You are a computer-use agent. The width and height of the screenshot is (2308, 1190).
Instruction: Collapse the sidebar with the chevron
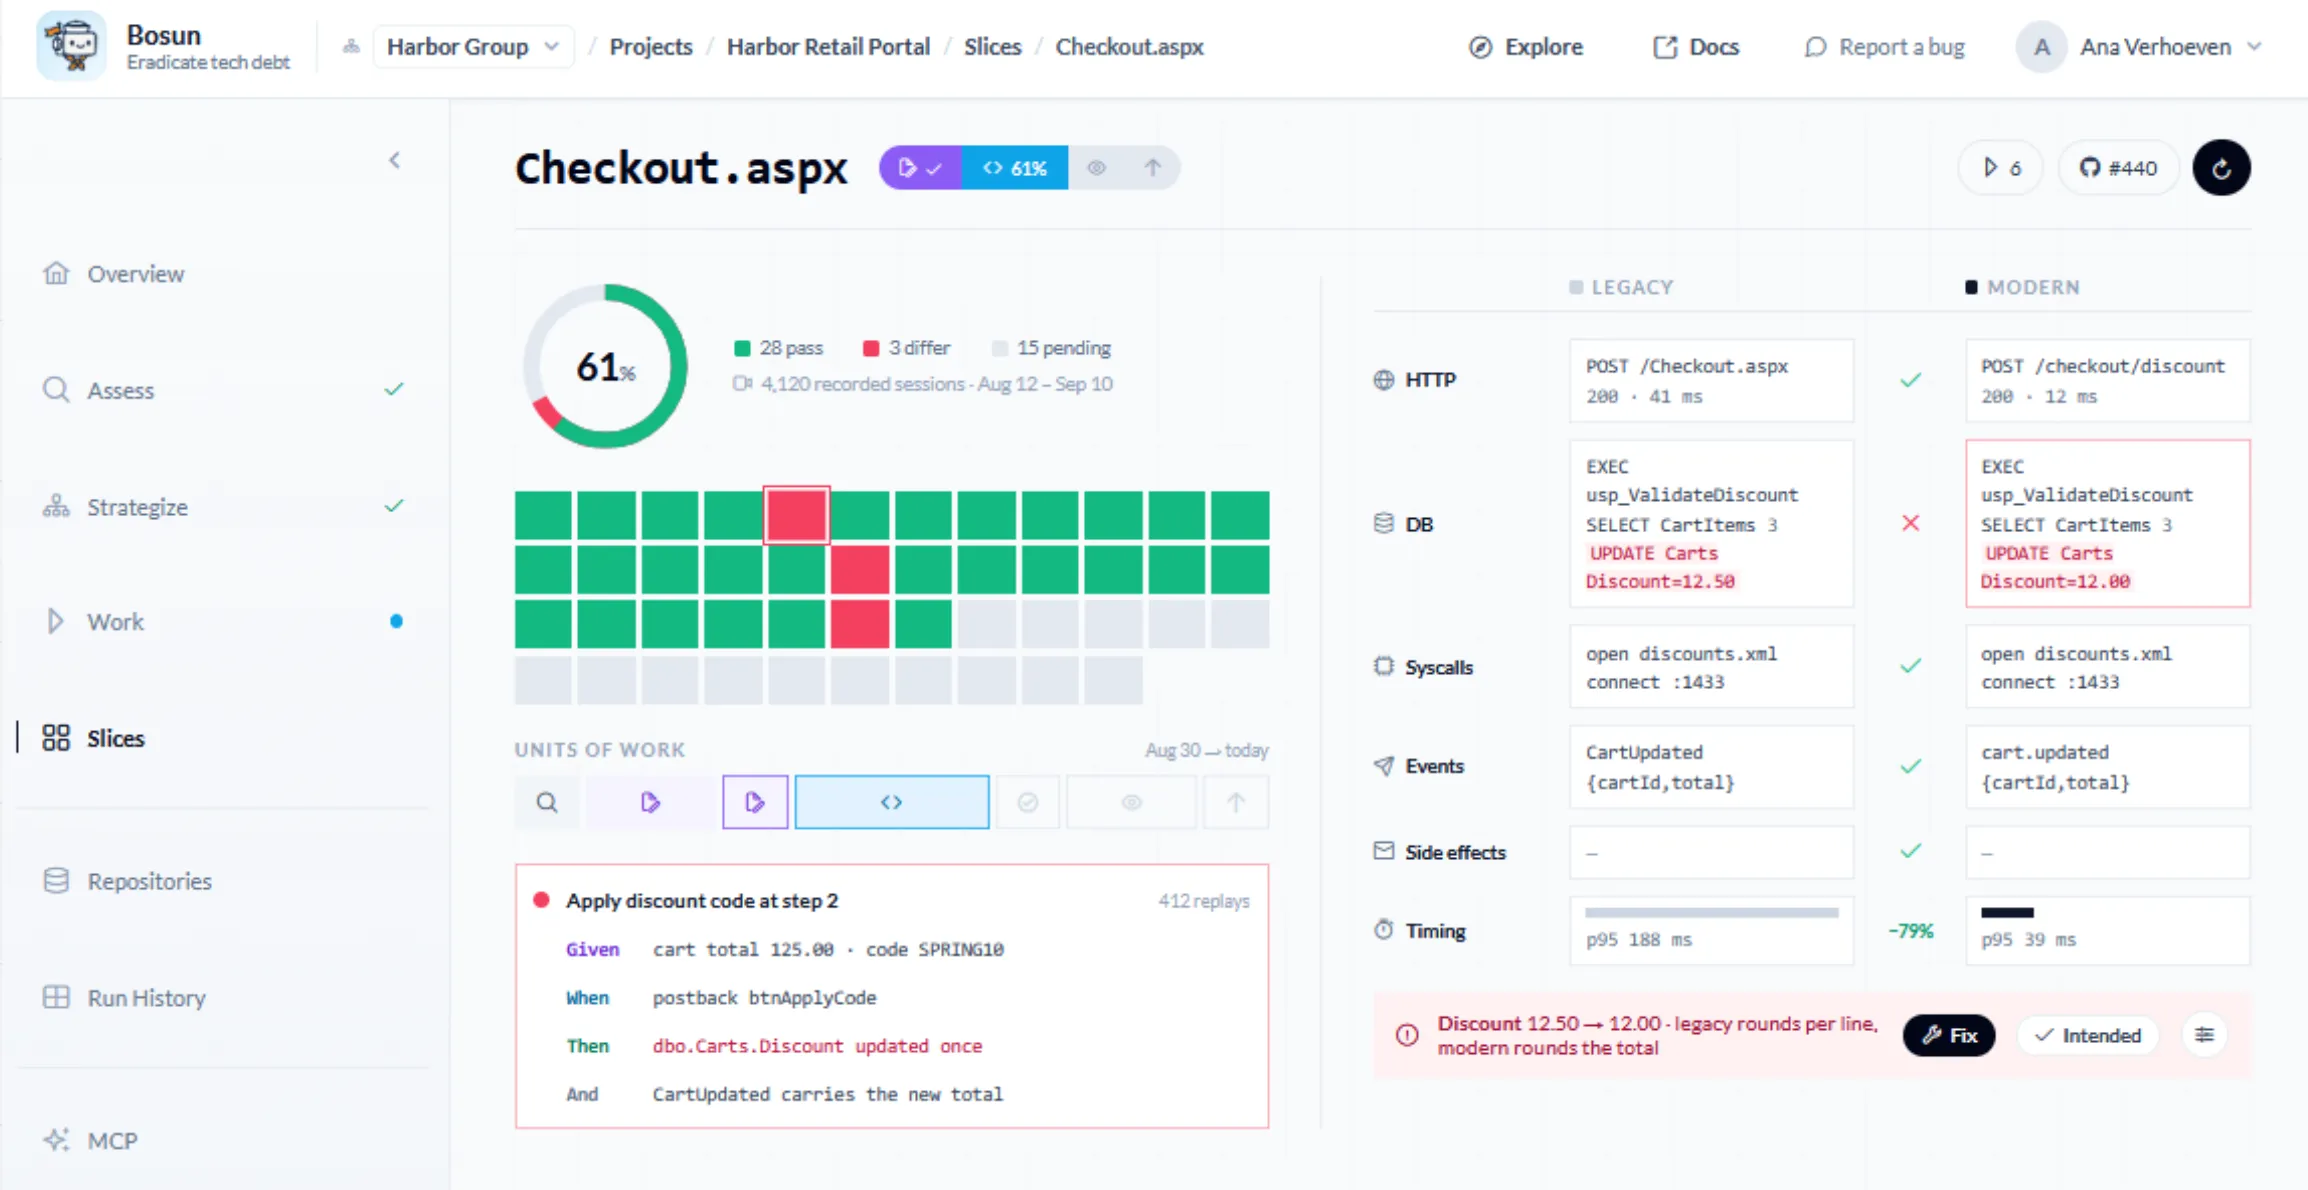coord(395,160)
